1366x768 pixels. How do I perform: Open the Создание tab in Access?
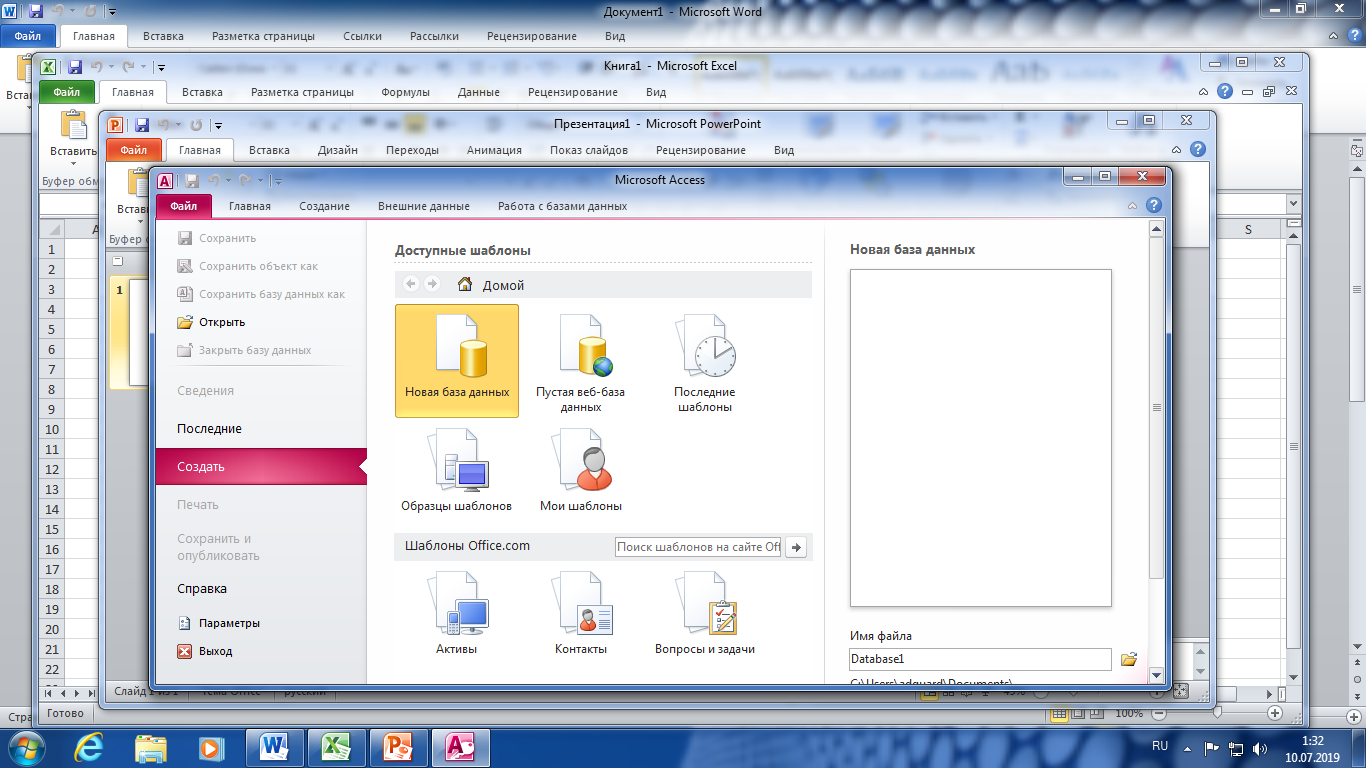(x=324, y=206)
